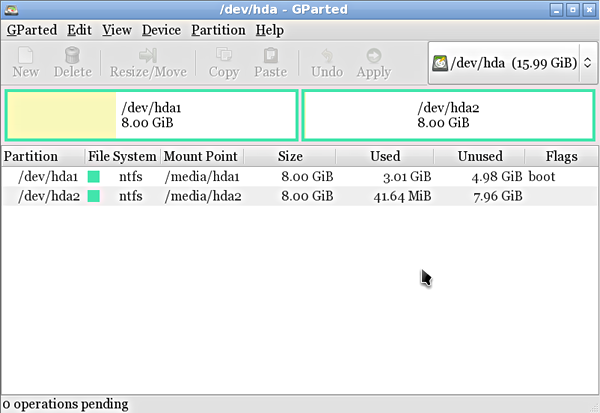Click the New partition toolbar icon

(26, 56)
